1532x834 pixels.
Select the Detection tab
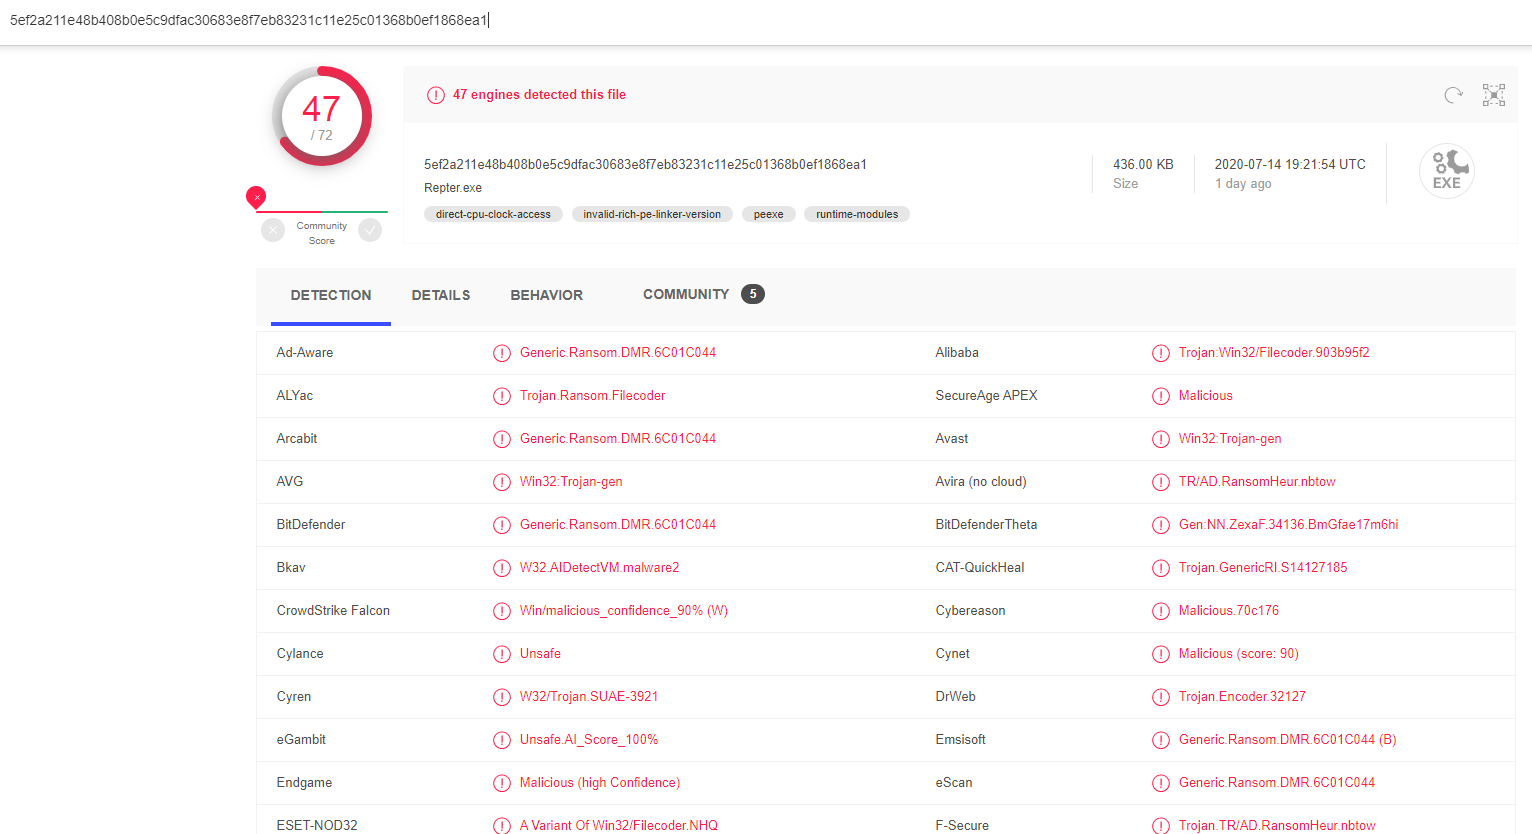330,295
